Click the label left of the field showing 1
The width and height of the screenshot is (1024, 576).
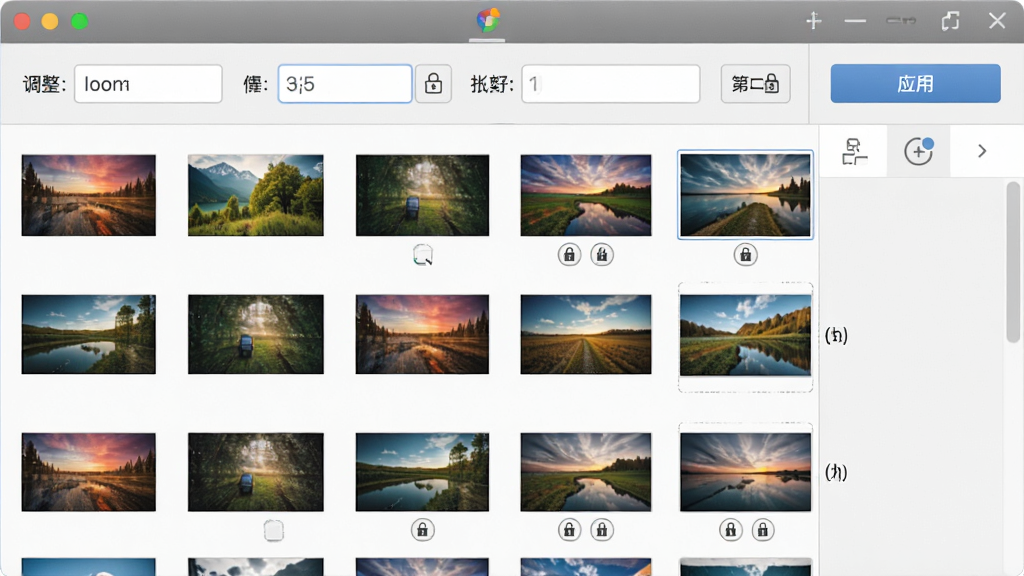pyautogui.click(x=492, y=84)
